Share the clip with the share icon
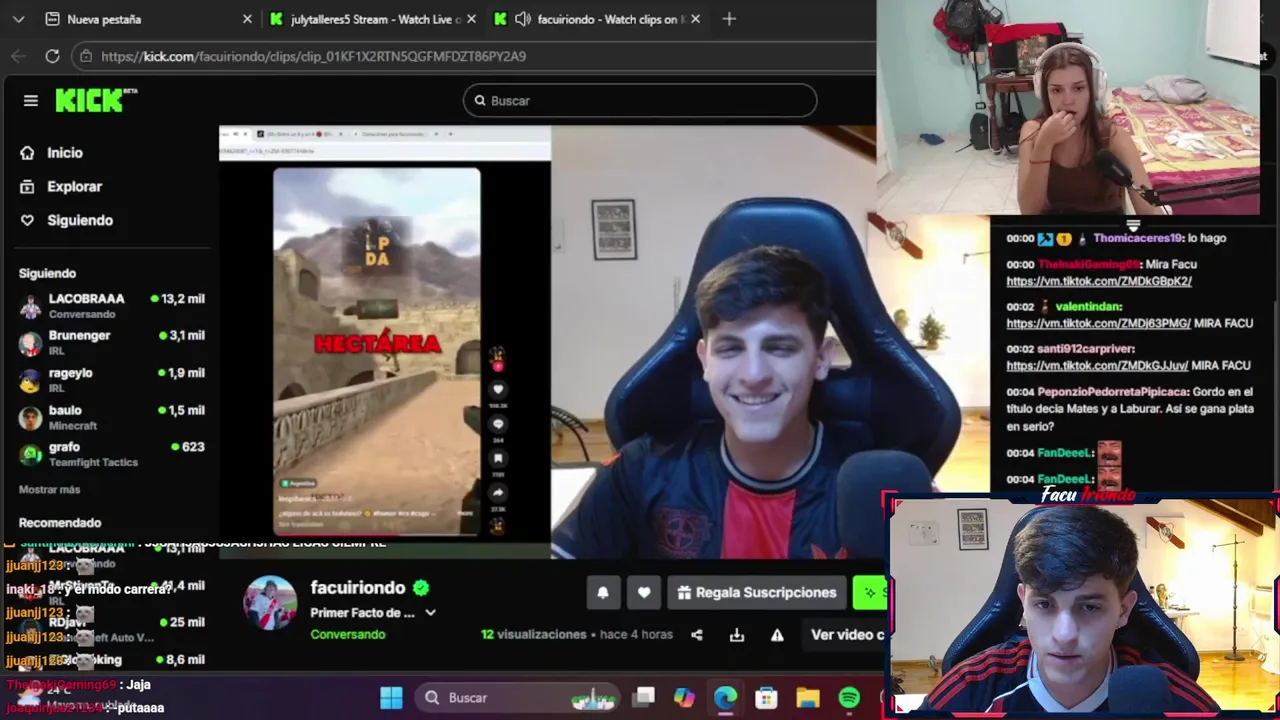The width and height of the screenshot is (1280, 720). 697,635
